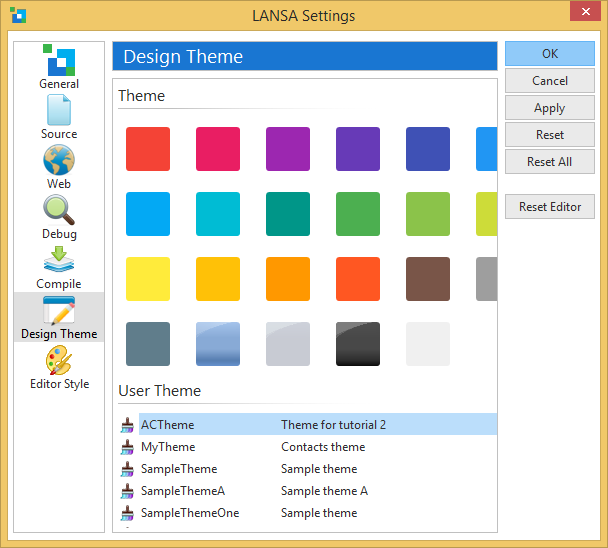Click the brush icon beside SampleThemeA
Image resolution: width=608 pixels, height=548 pixels.
pos(127,491)
